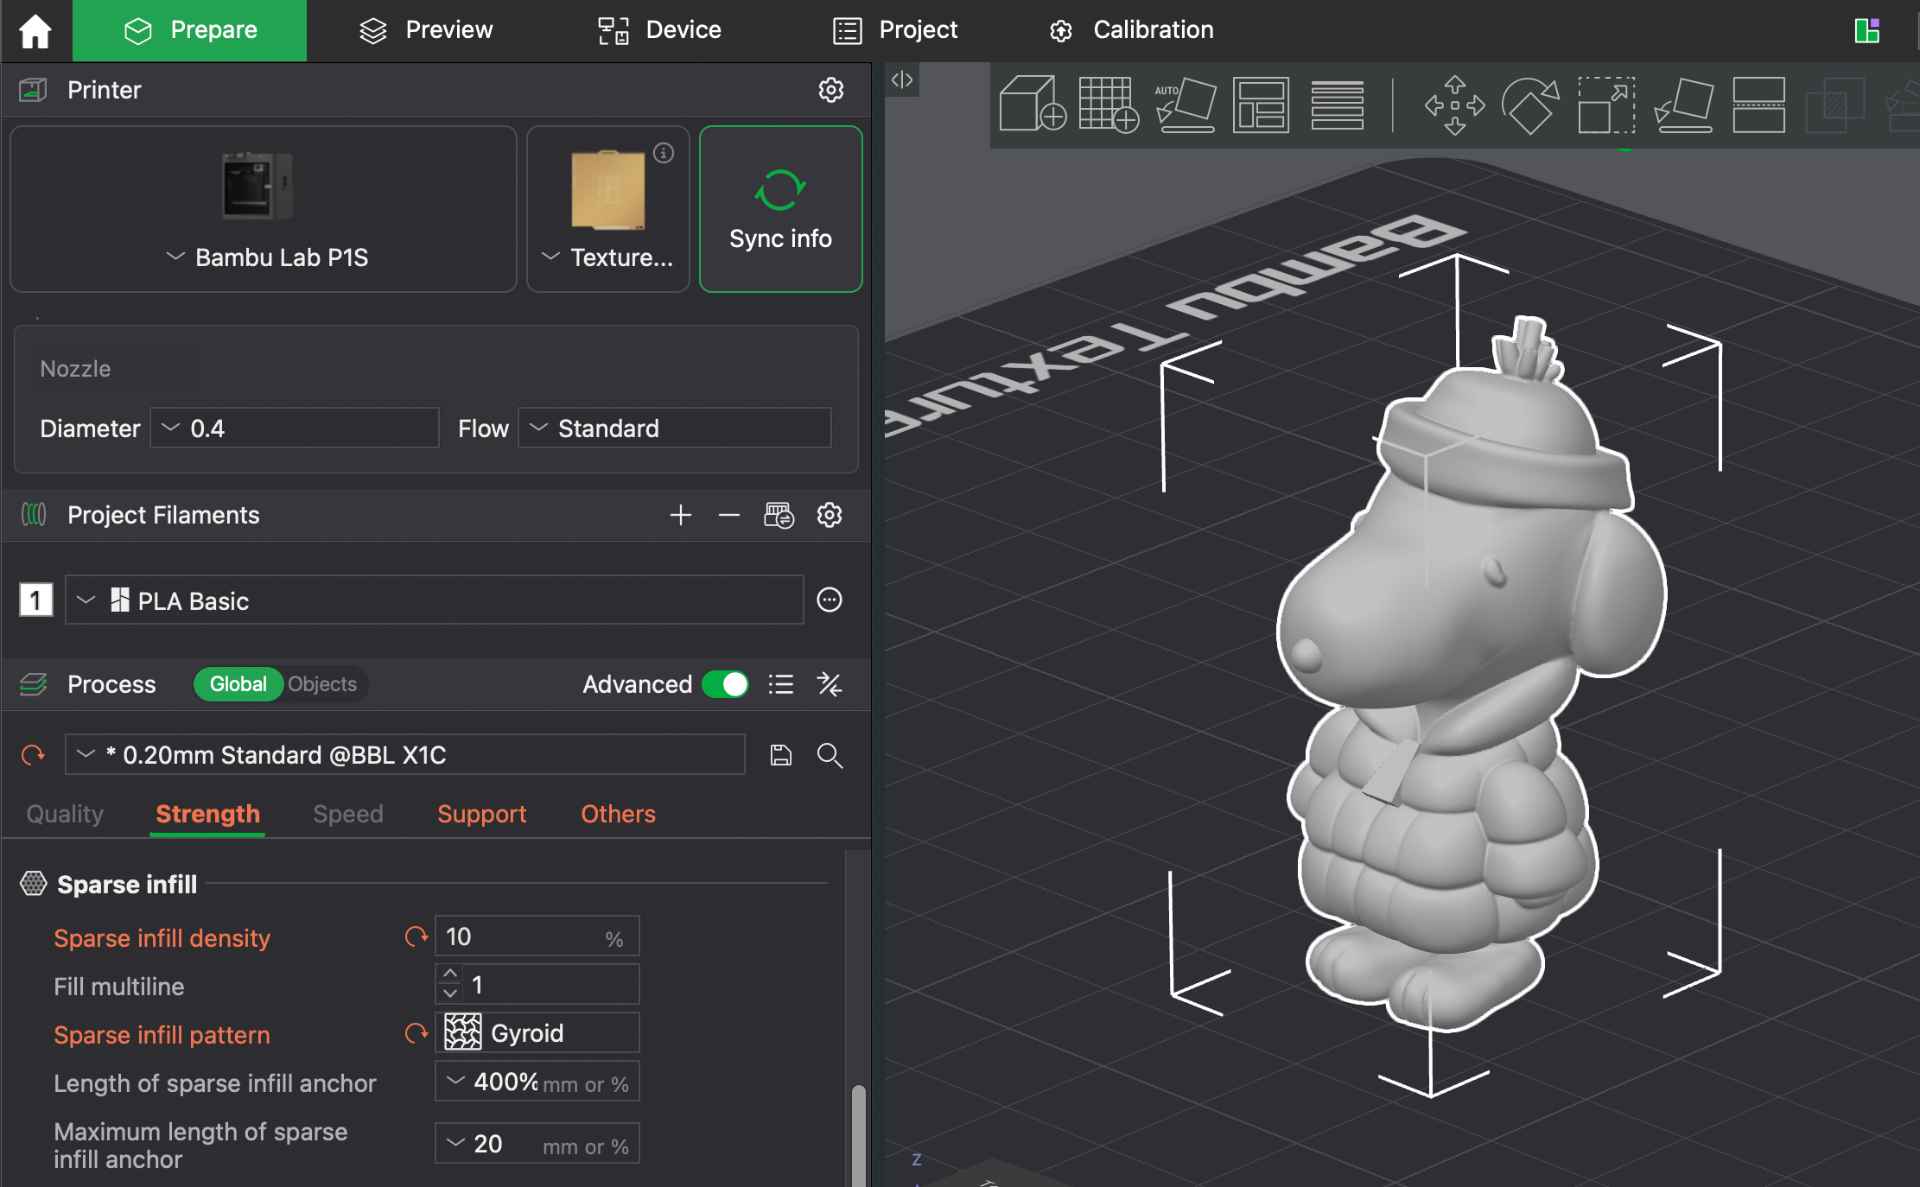
Task: Go to the Home screen icon
Action: pyautogui.click(x=35, y=31)
